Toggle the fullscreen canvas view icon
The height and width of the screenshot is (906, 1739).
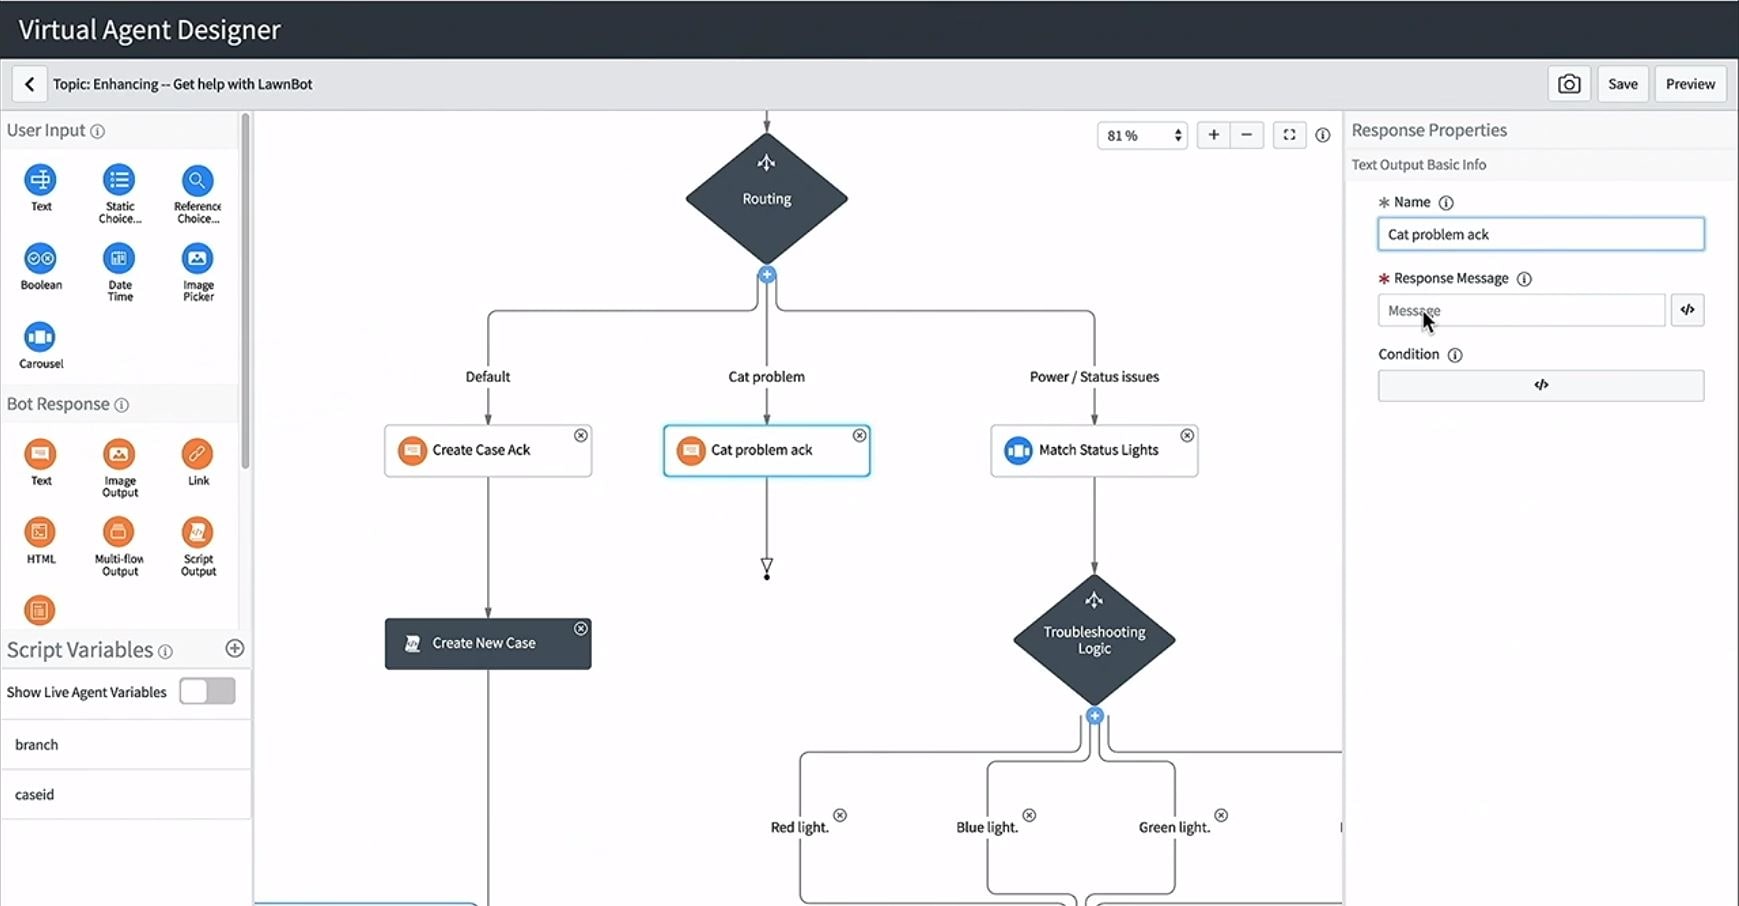[x=1289, y=134]
